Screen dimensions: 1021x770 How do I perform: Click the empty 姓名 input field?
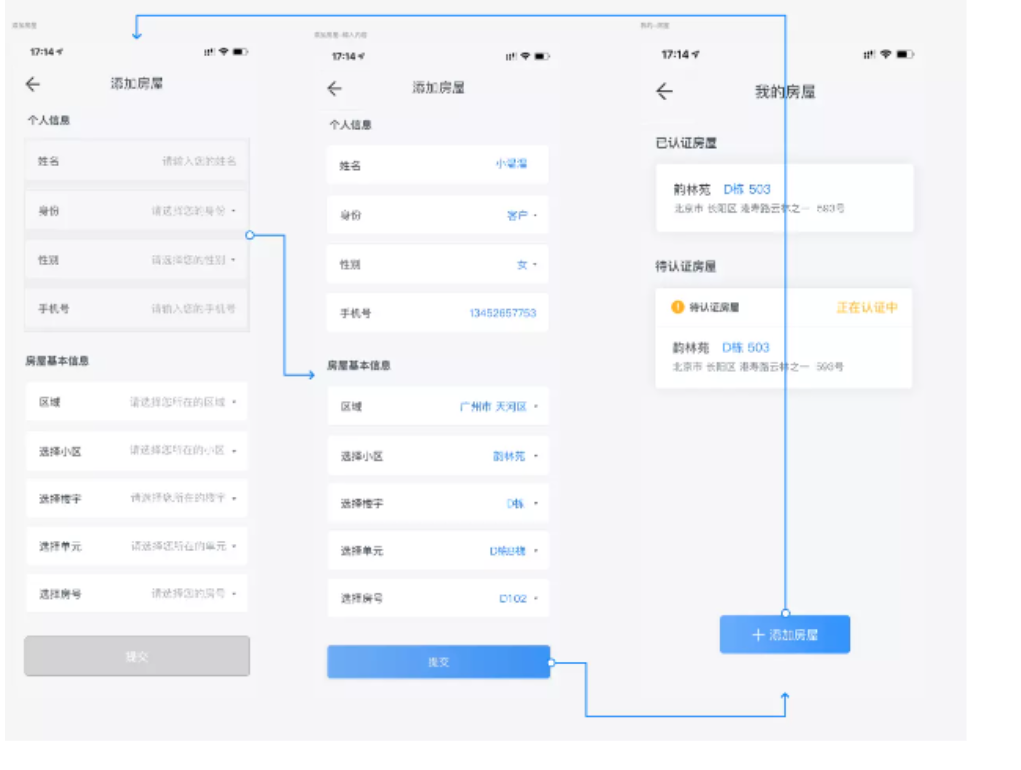point(136,160)
